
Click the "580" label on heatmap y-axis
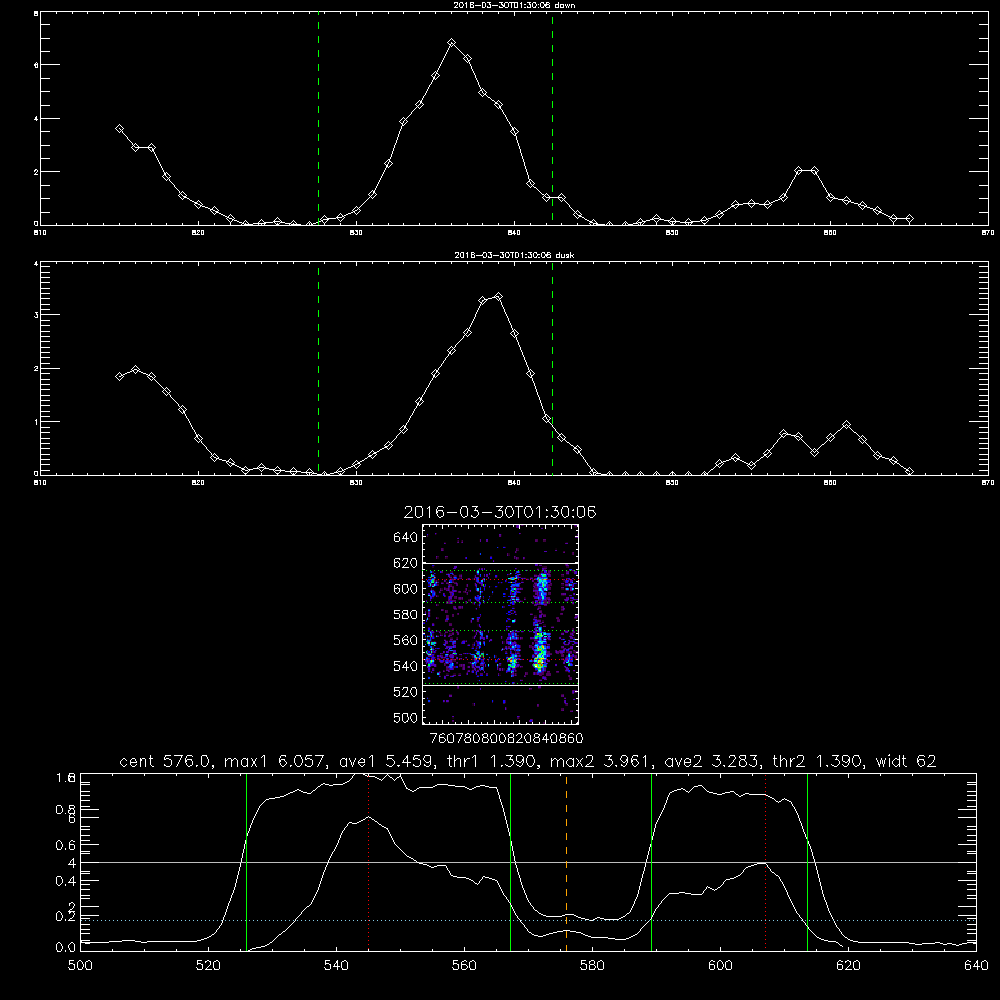[x=406, y=615]
